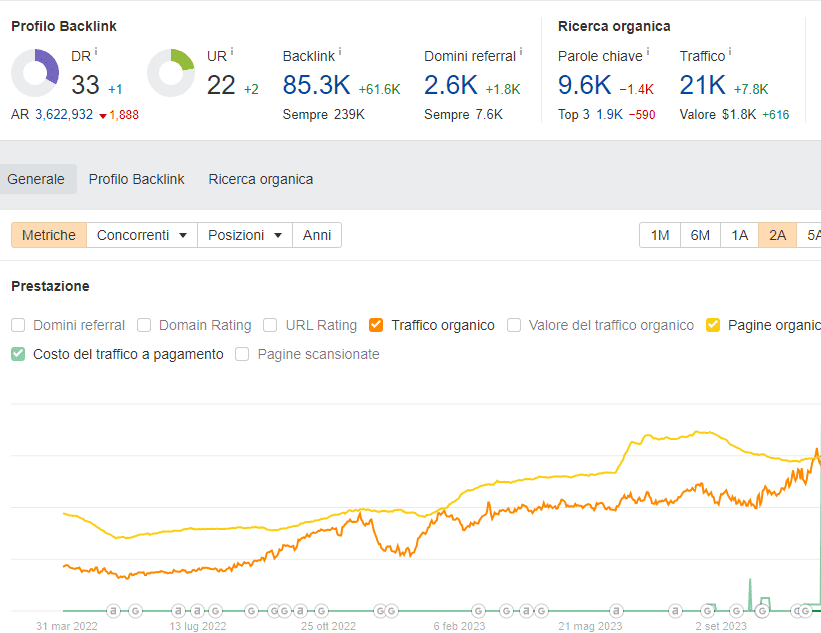Click the Parole chiave info icon

click(647, 51)
